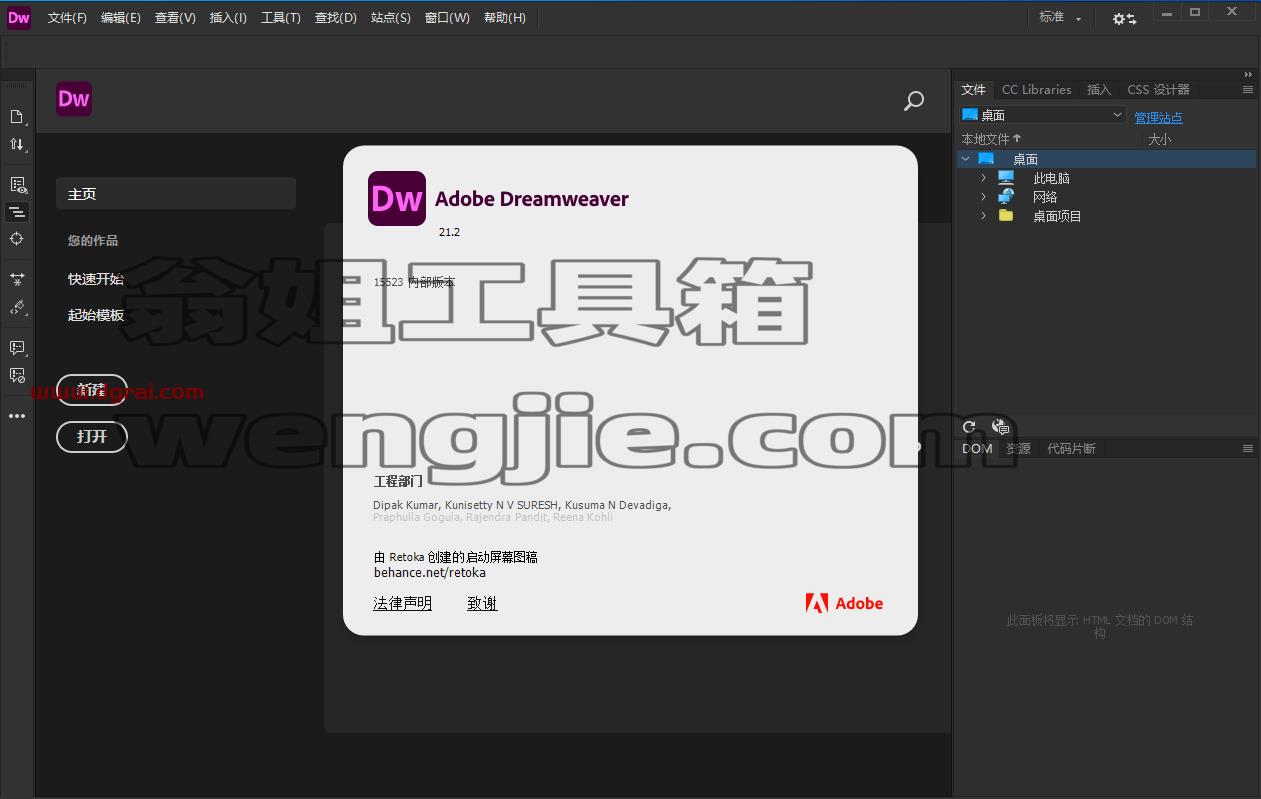The image size is (1261, 799).
Task: Click the Apply Comment icon
Action: pos(17,348)
